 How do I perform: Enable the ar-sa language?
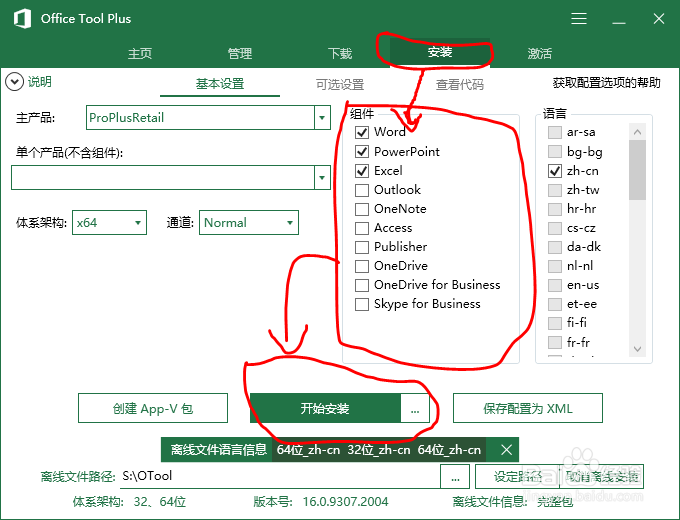[555, 132]
